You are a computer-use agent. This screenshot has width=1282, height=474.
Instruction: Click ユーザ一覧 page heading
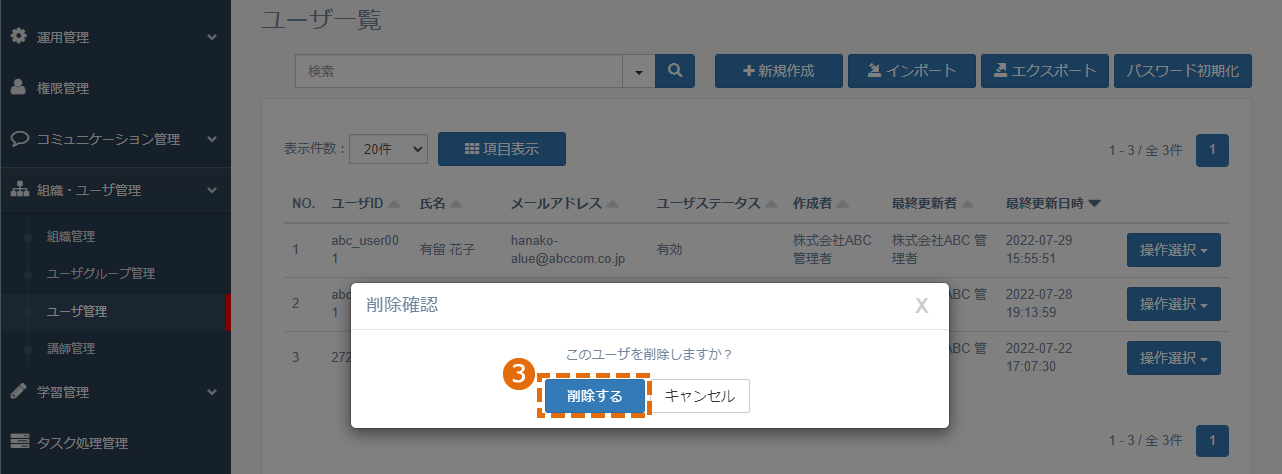pos(321,19)
